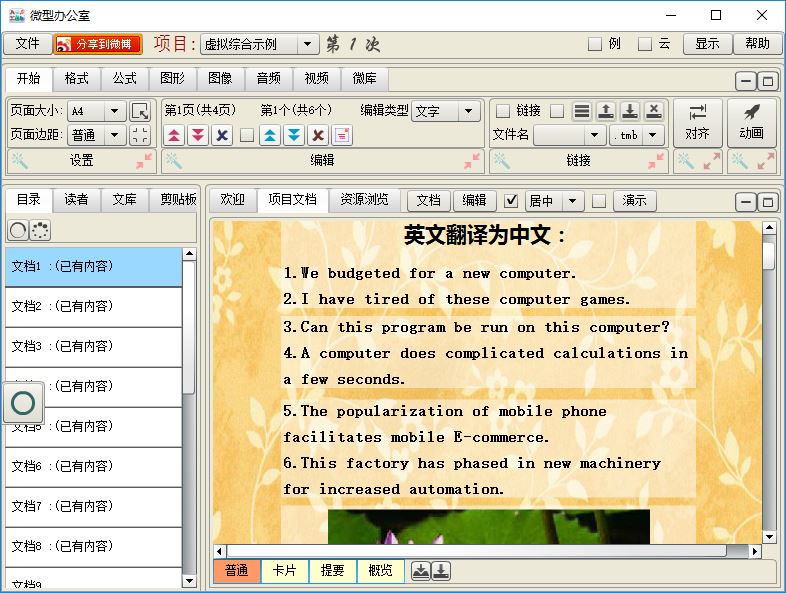Toggle the checkbox between the page and item arrows

coord(247,135)
